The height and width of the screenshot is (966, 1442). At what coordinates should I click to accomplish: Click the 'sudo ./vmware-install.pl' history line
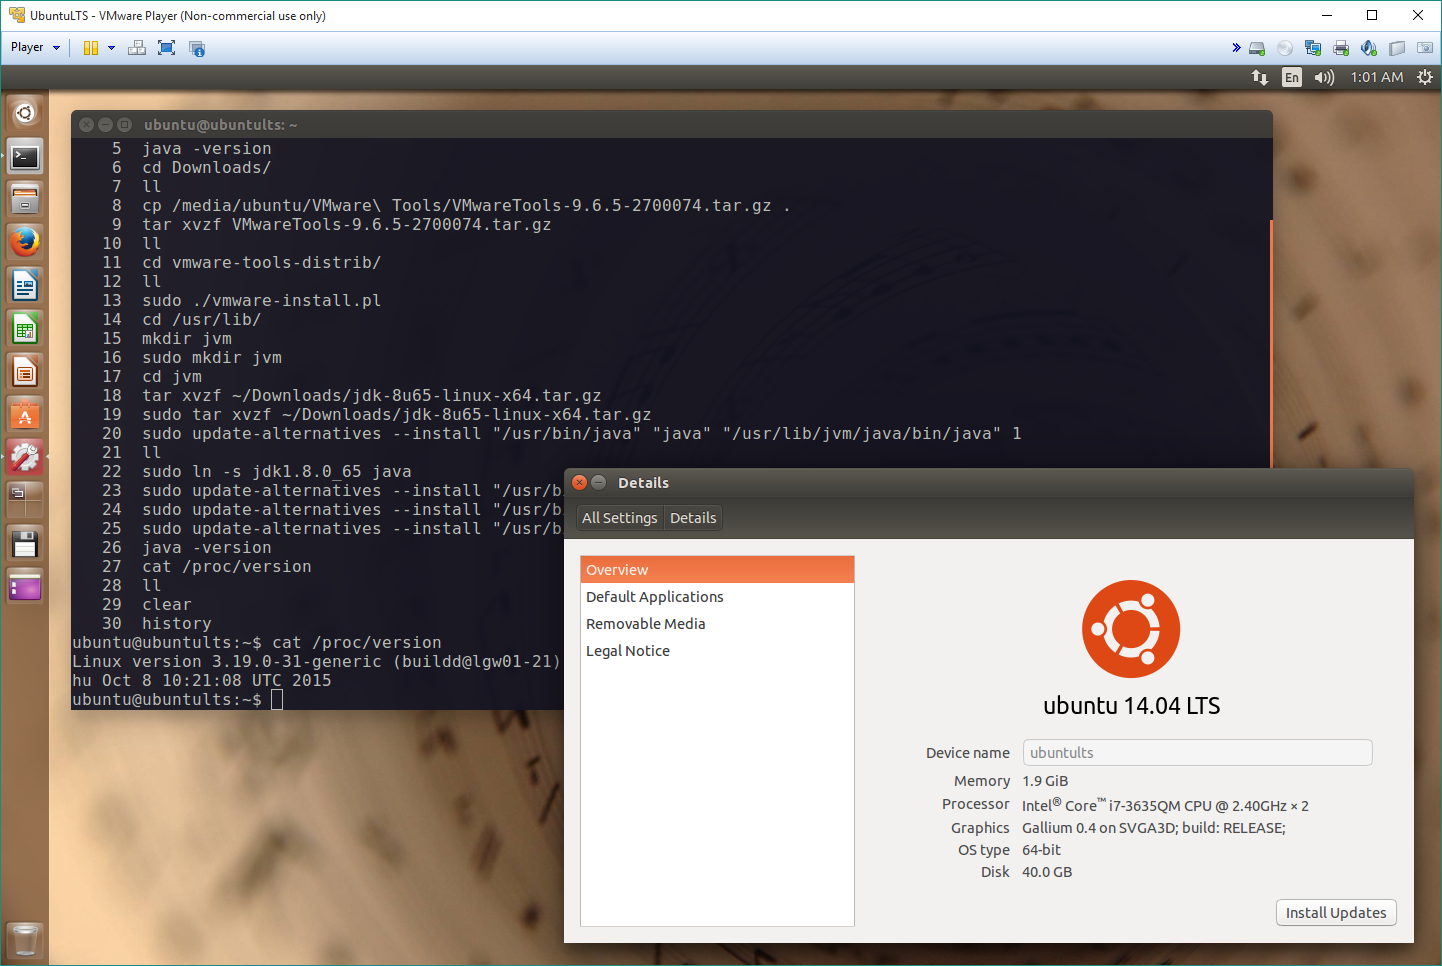pyautogui.click(x=261, y=301)
